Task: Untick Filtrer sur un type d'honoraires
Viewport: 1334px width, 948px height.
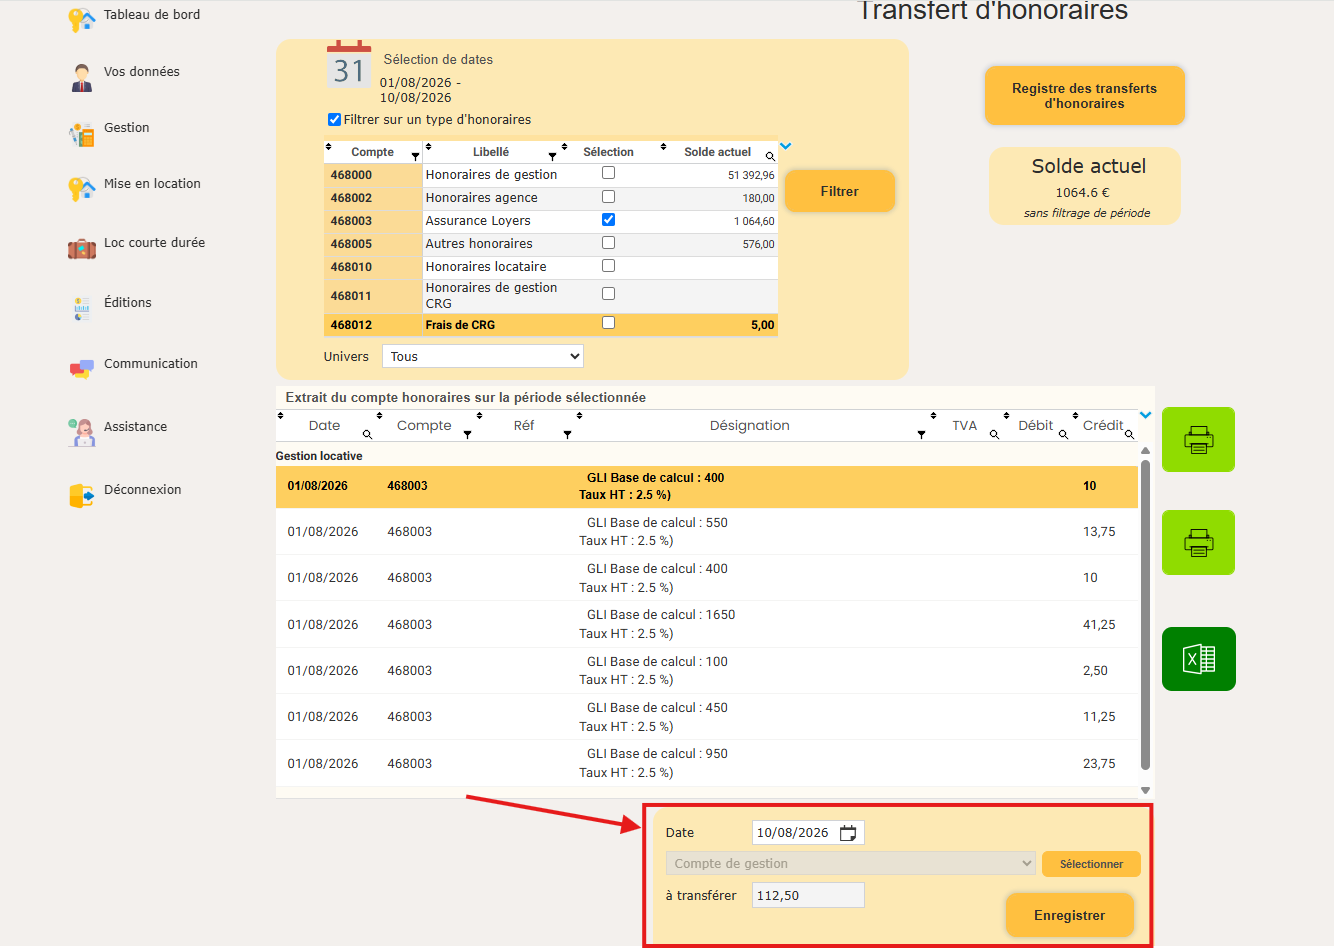Action: [335, 120]
